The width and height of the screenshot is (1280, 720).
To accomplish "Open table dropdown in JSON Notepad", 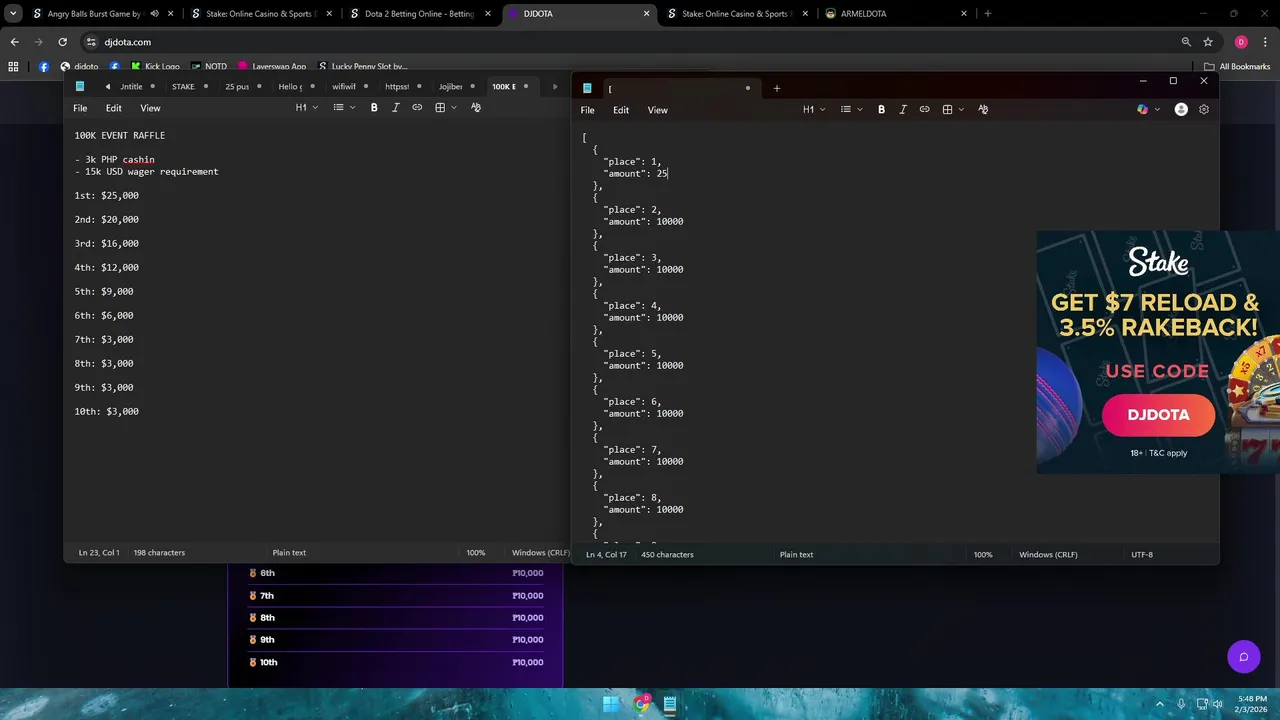I will [x=952, y=110].
